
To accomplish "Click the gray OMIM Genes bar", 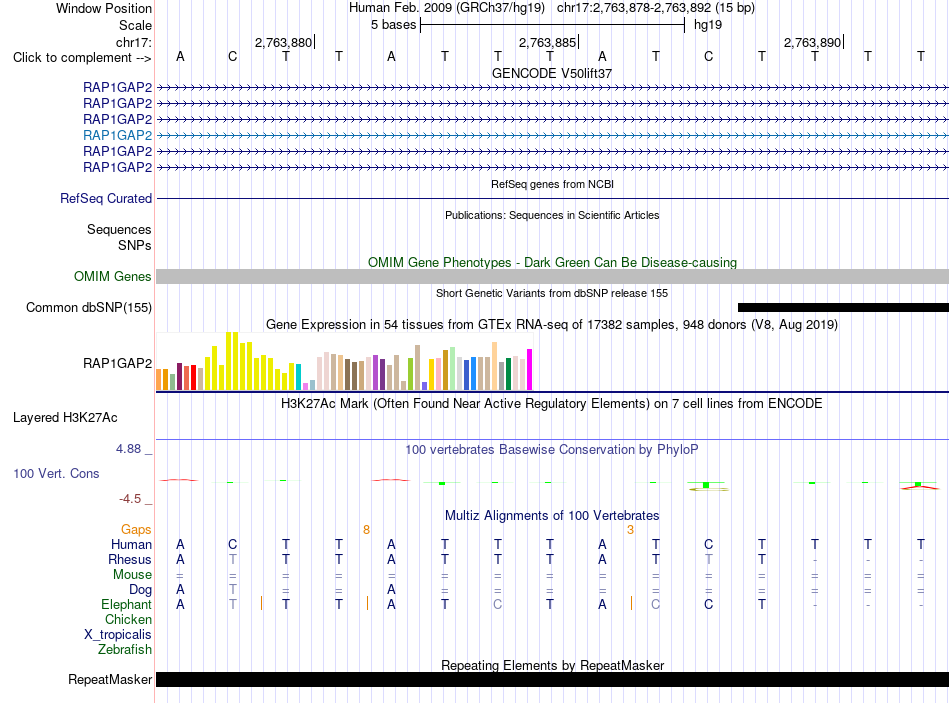I will [552, 276].
